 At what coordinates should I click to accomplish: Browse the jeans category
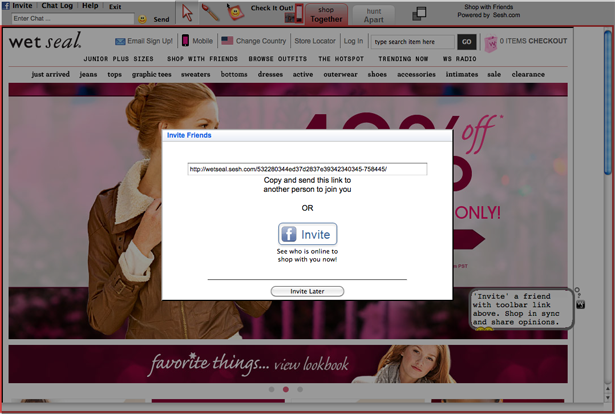click(x=88, y=74)
